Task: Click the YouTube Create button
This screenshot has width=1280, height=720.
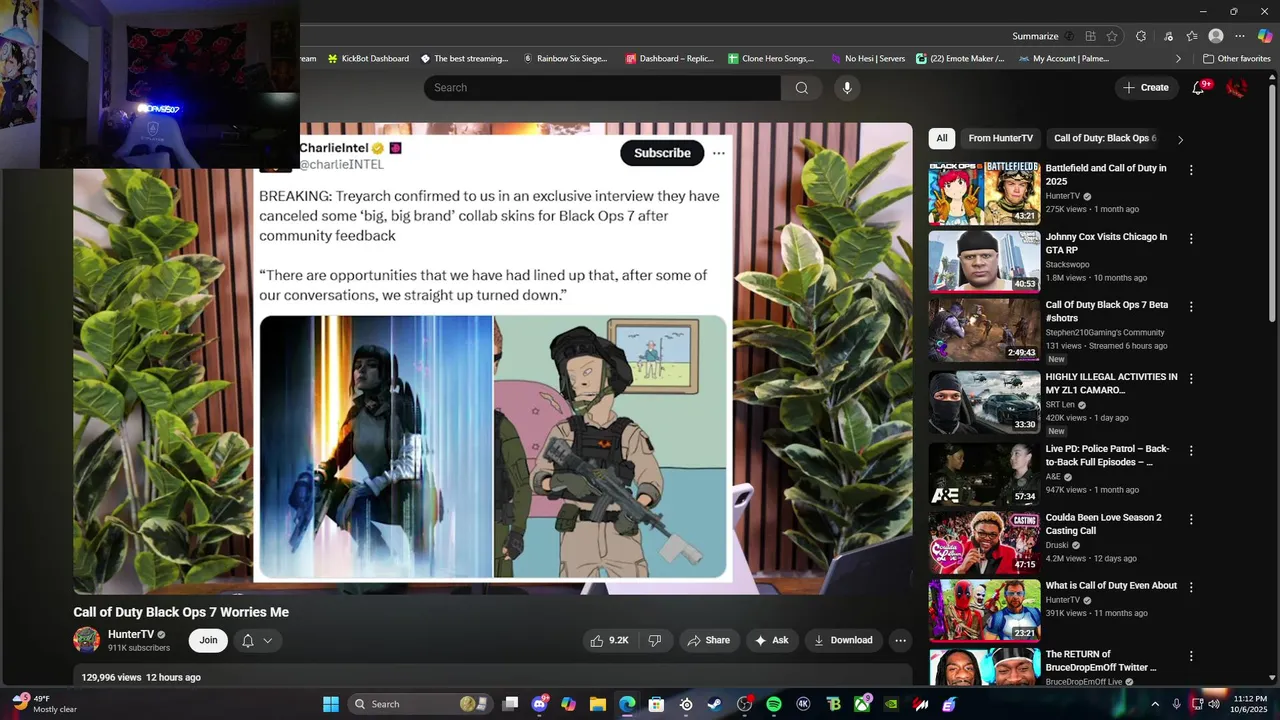Action: (x=1145, y=88)
